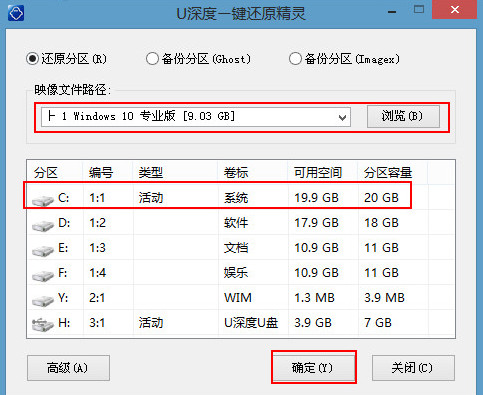Click the C: drive icon
The image size is (483, 395).
(x=43, y=200)
